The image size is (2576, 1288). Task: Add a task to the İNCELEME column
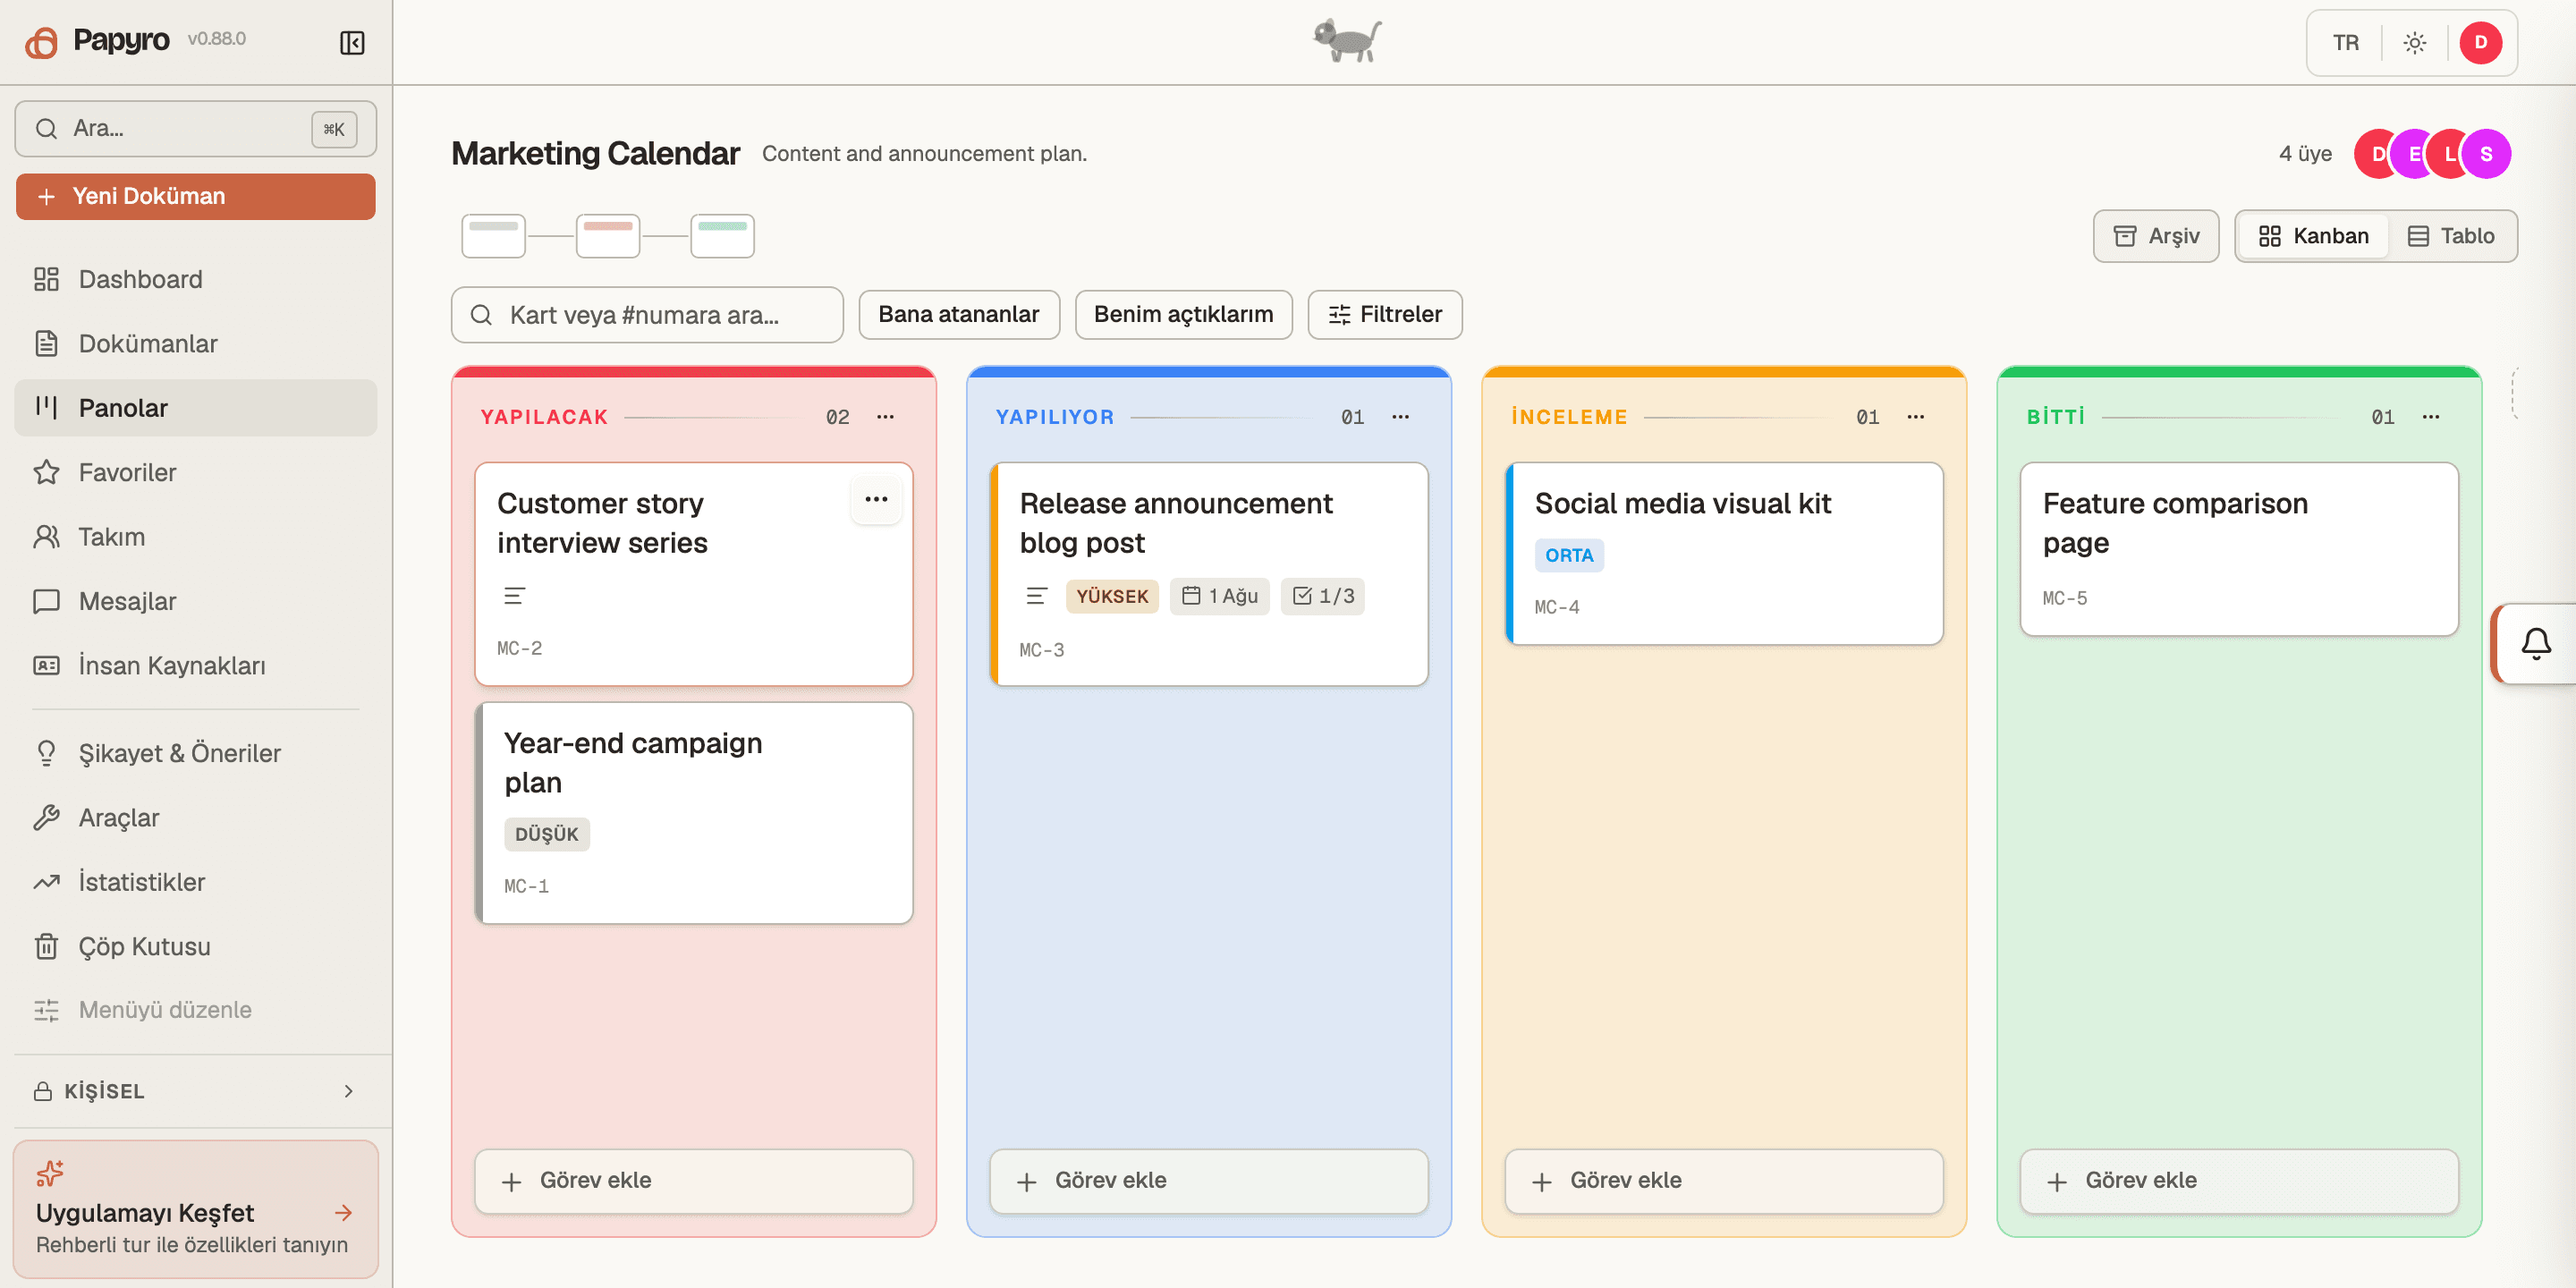(1724, 1181)
